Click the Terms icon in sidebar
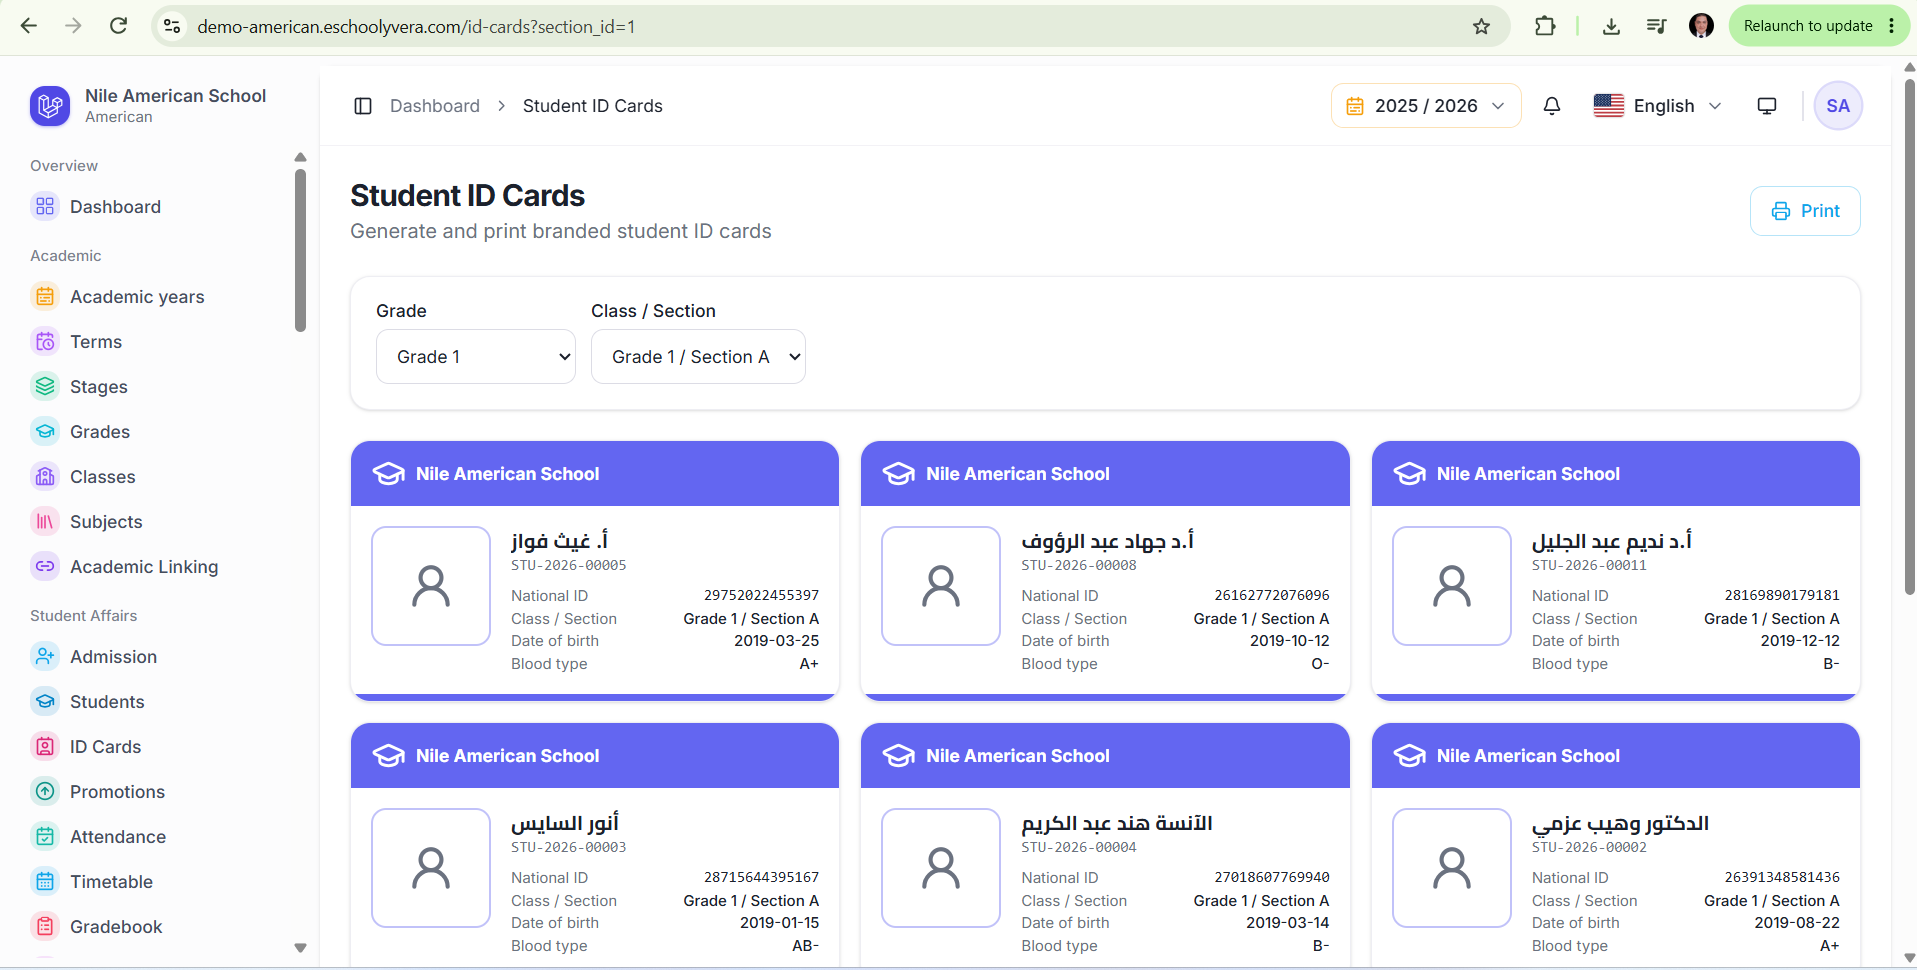Viewport: 1917px width, 970px height. [45, 342]
